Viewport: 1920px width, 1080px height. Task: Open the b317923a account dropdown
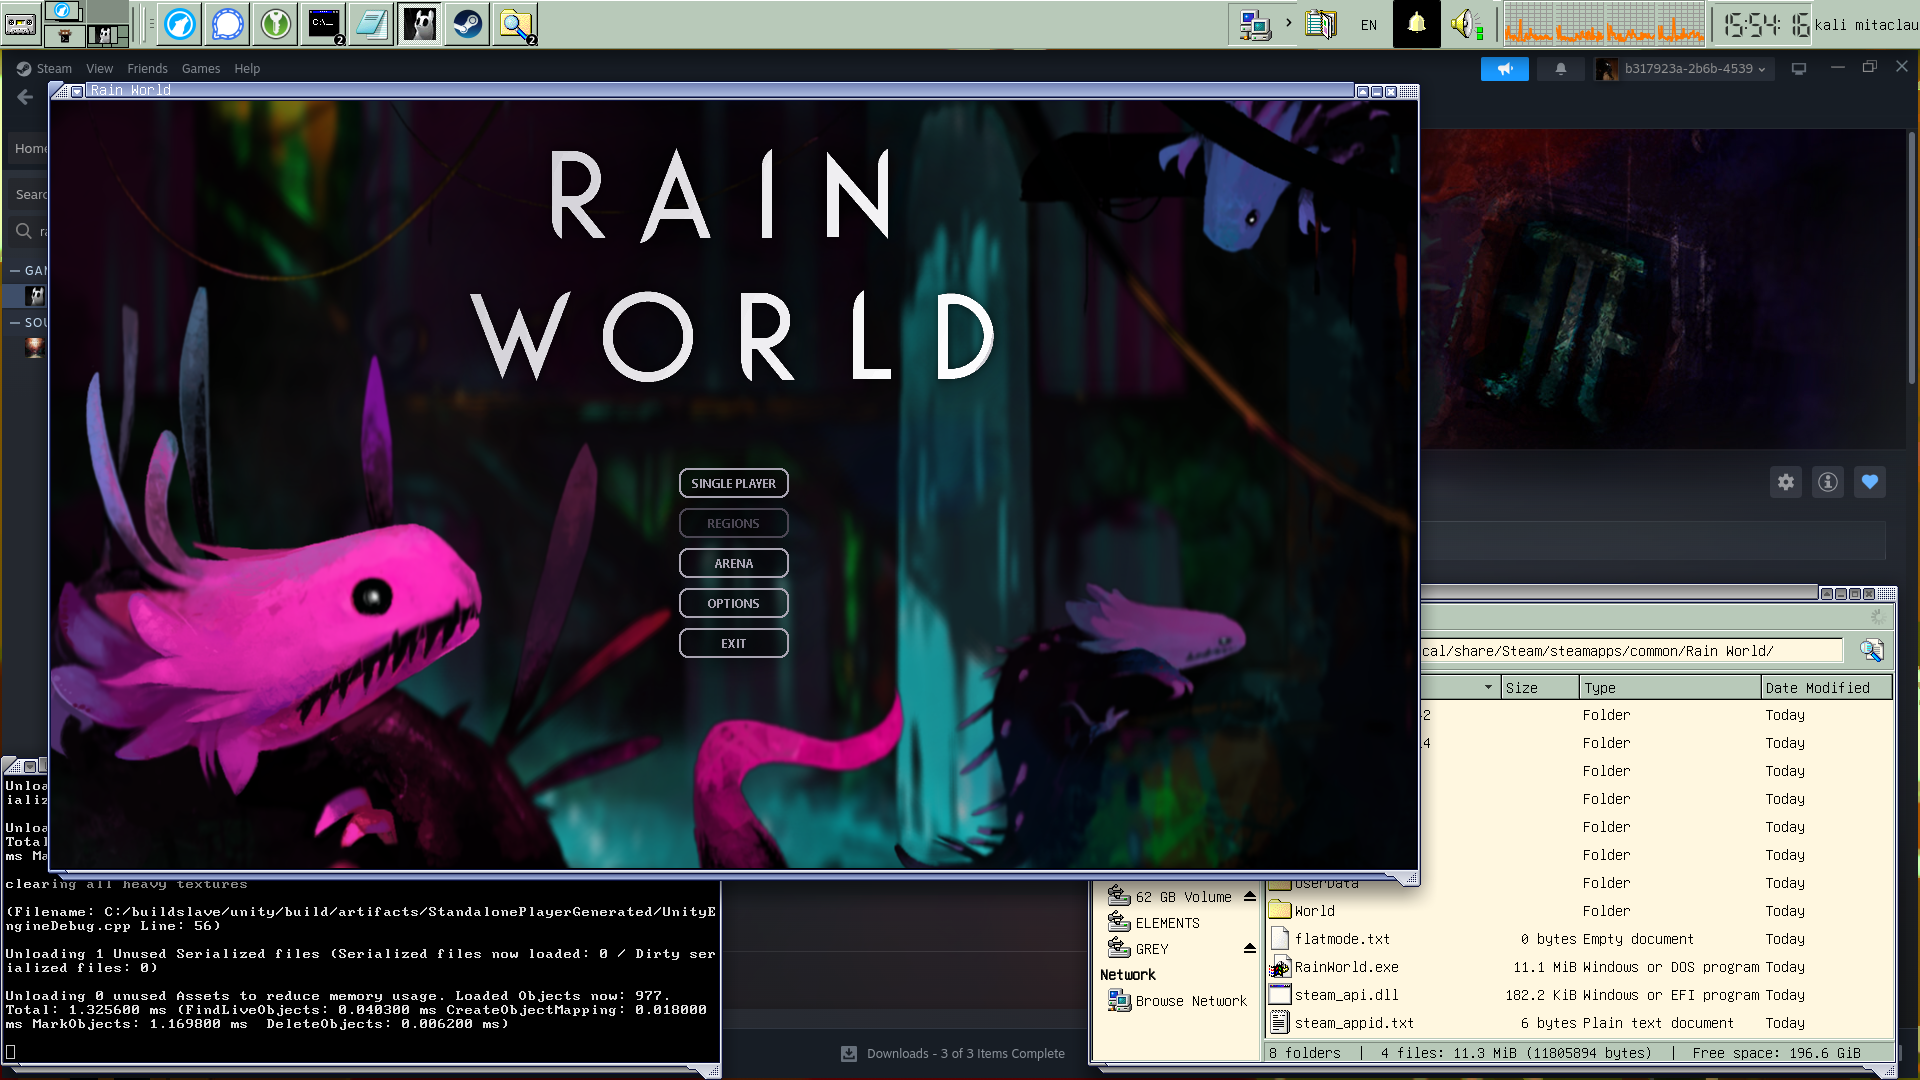(x=1683, y=68)
